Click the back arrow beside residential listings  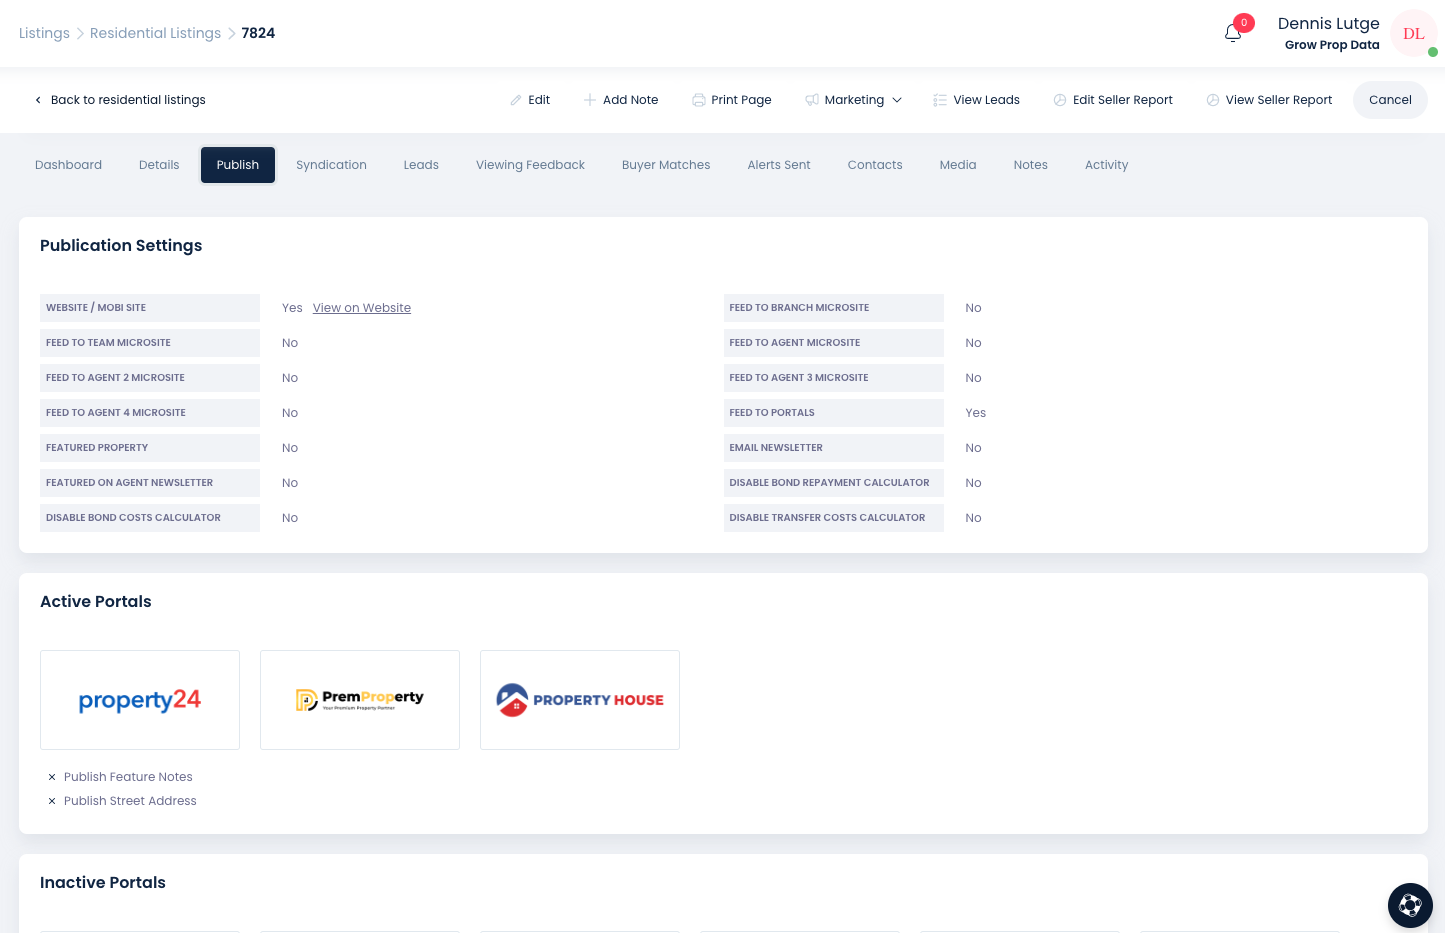coord(38,100)
